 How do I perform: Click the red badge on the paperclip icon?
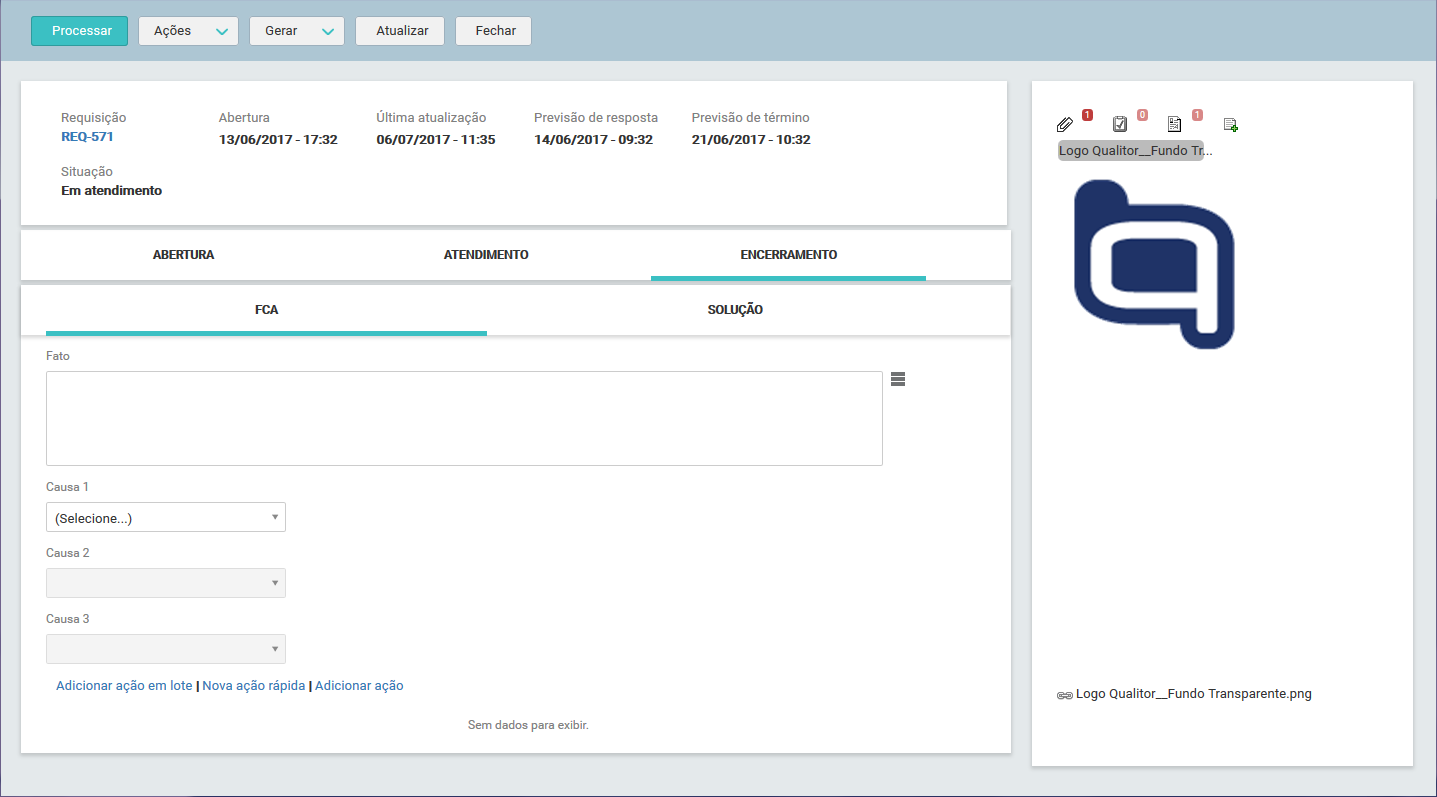[1087, 115]
